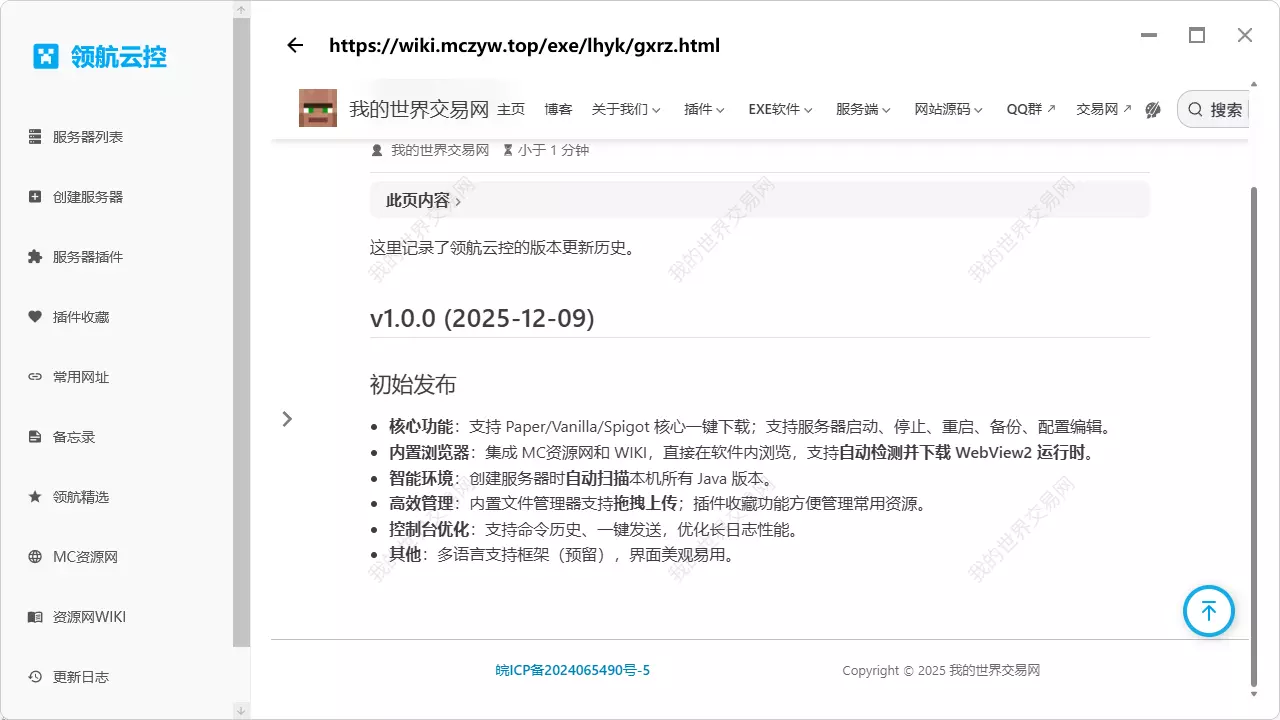
Task: Click the 领航云控 logo
Action: pos(98,58)
